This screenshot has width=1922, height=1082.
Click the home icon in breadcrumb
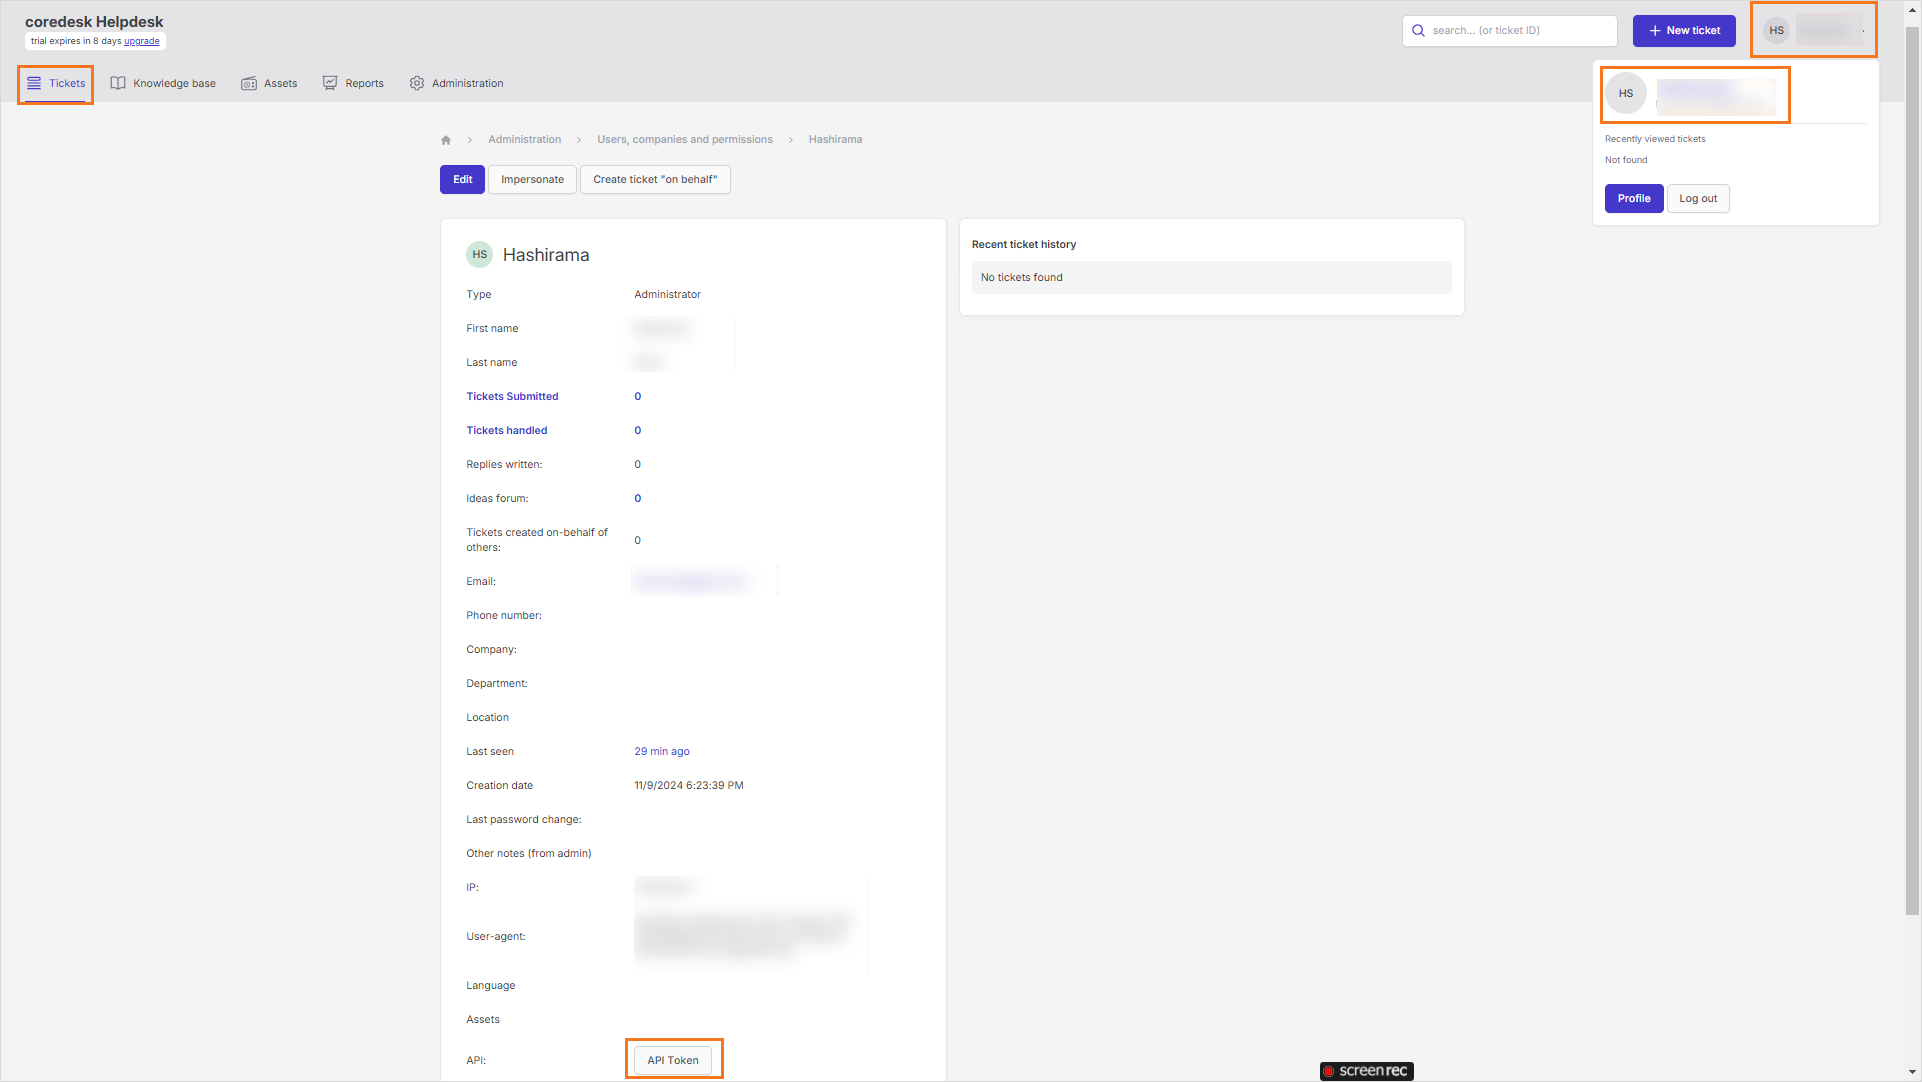[x=446, y=140]
